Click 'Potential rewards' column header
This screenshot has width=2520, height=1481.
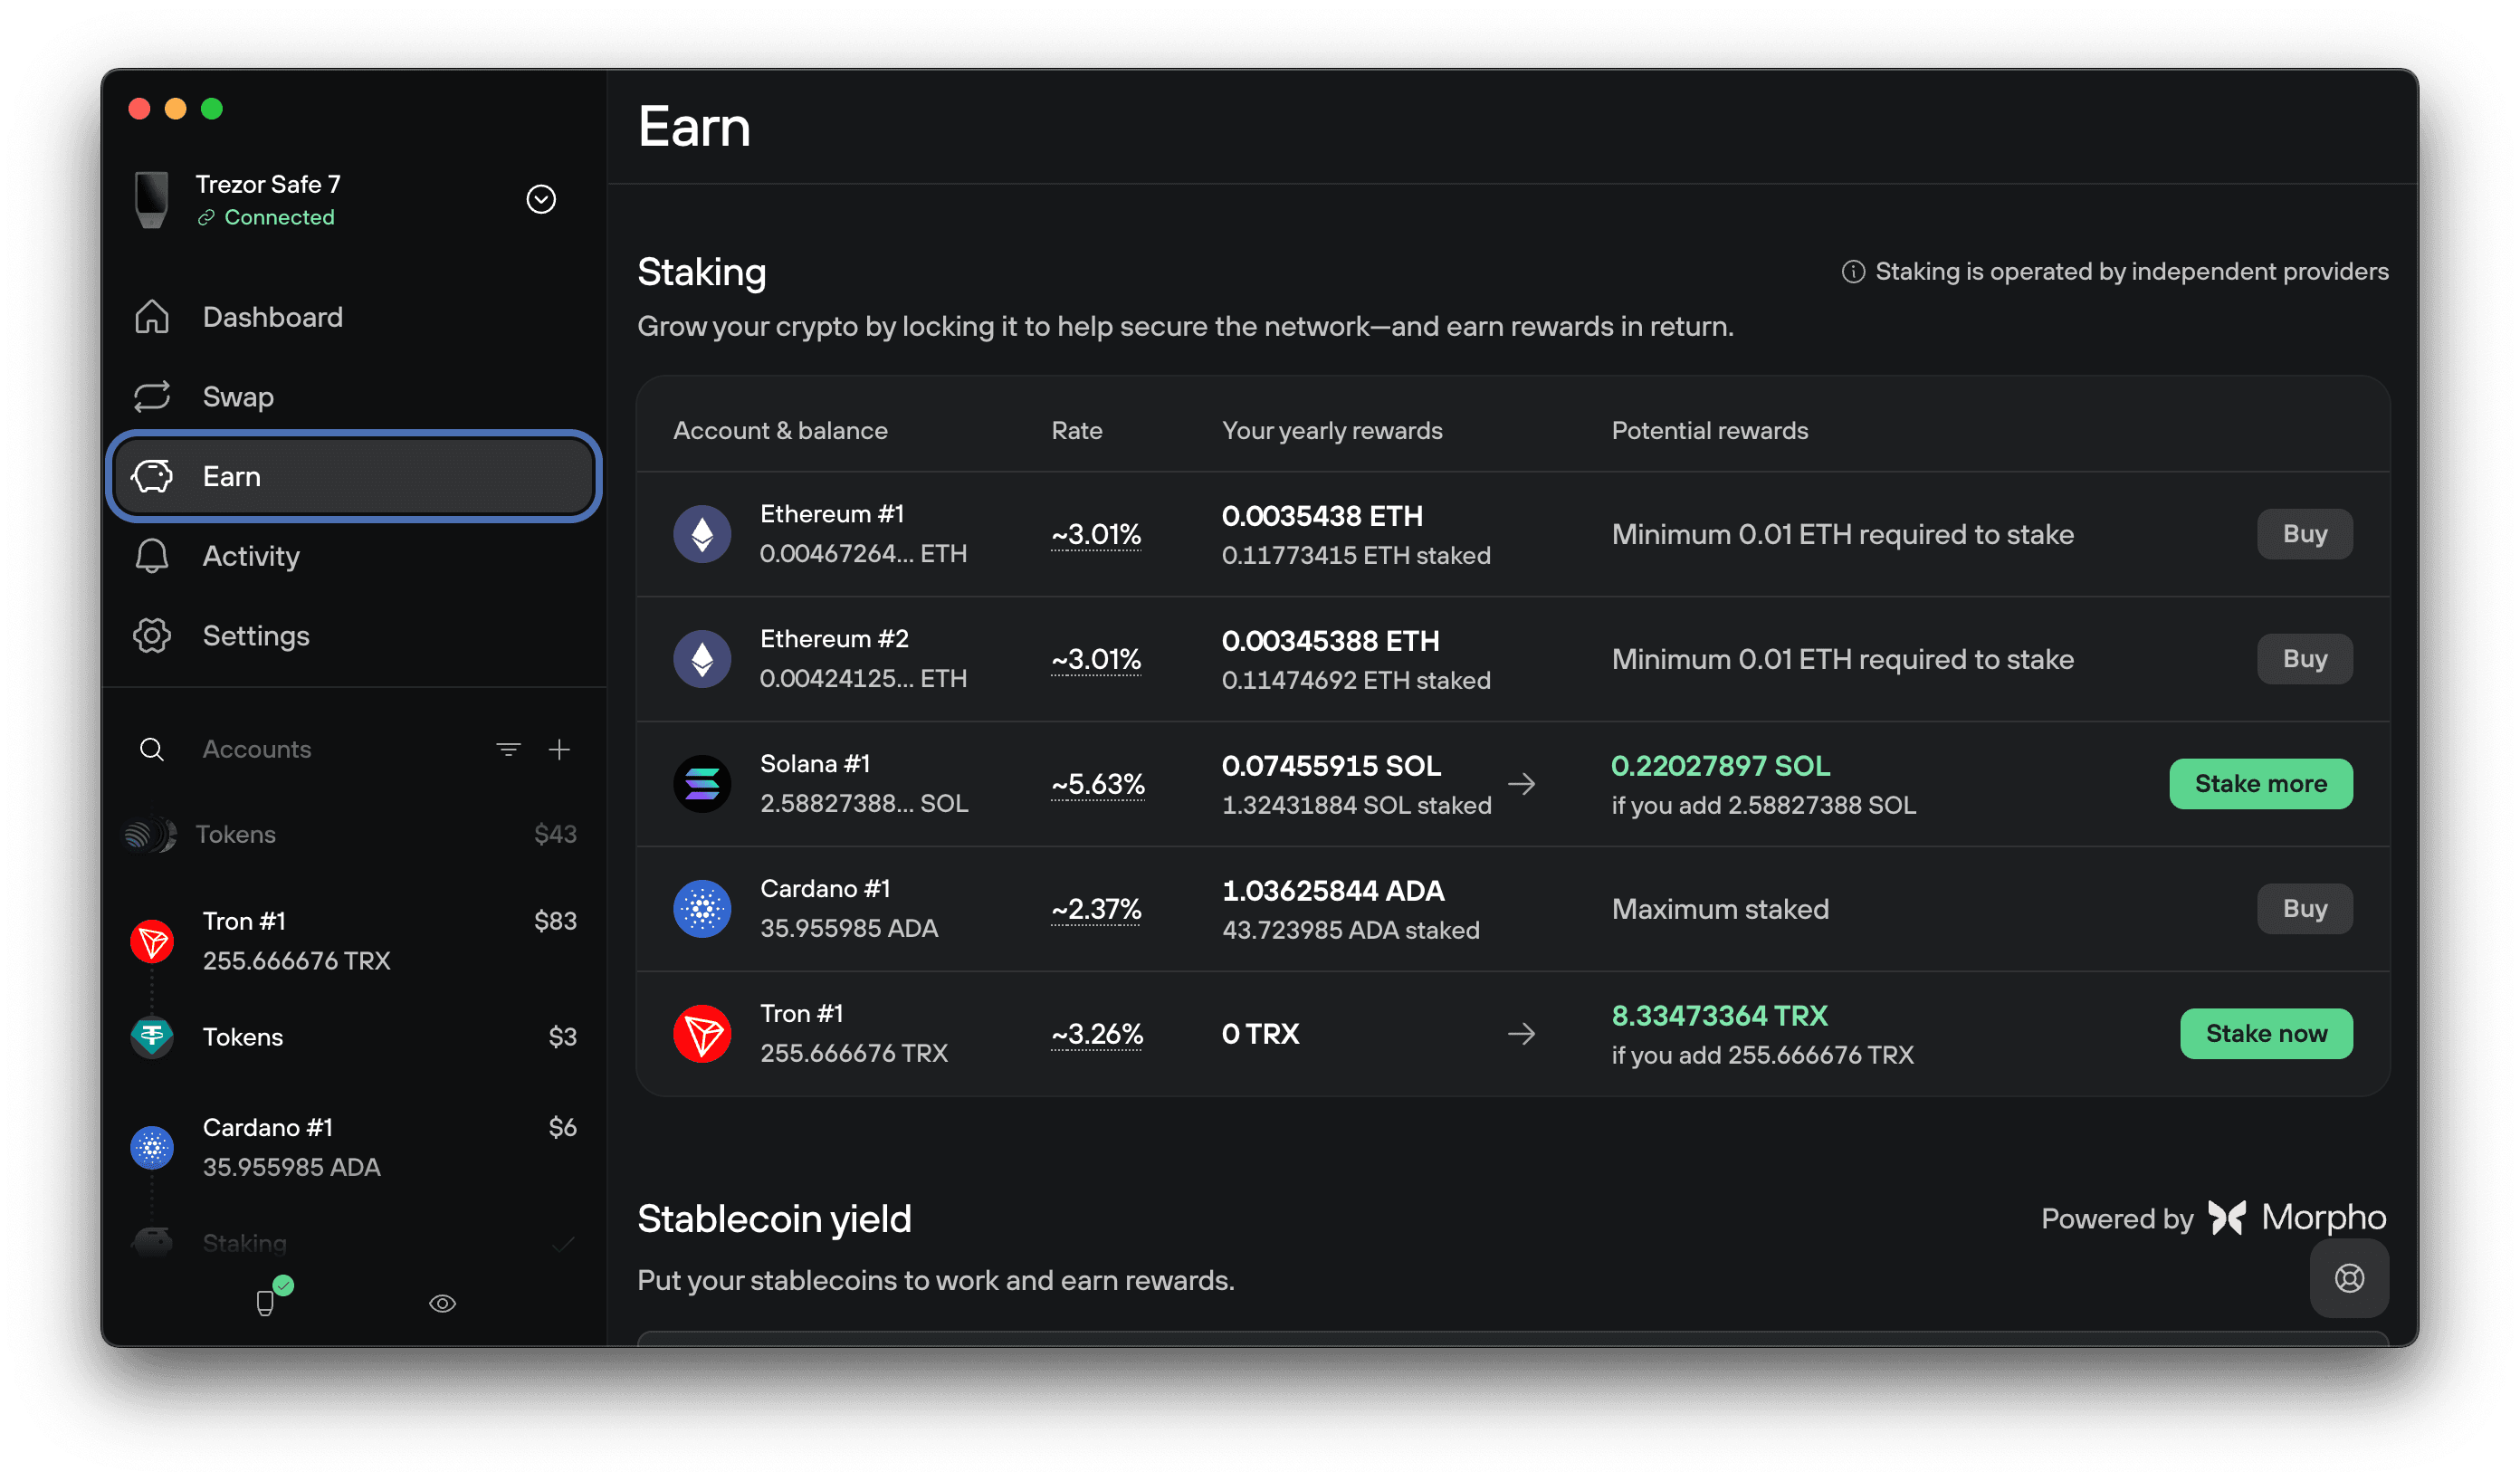pos(1710,431)
